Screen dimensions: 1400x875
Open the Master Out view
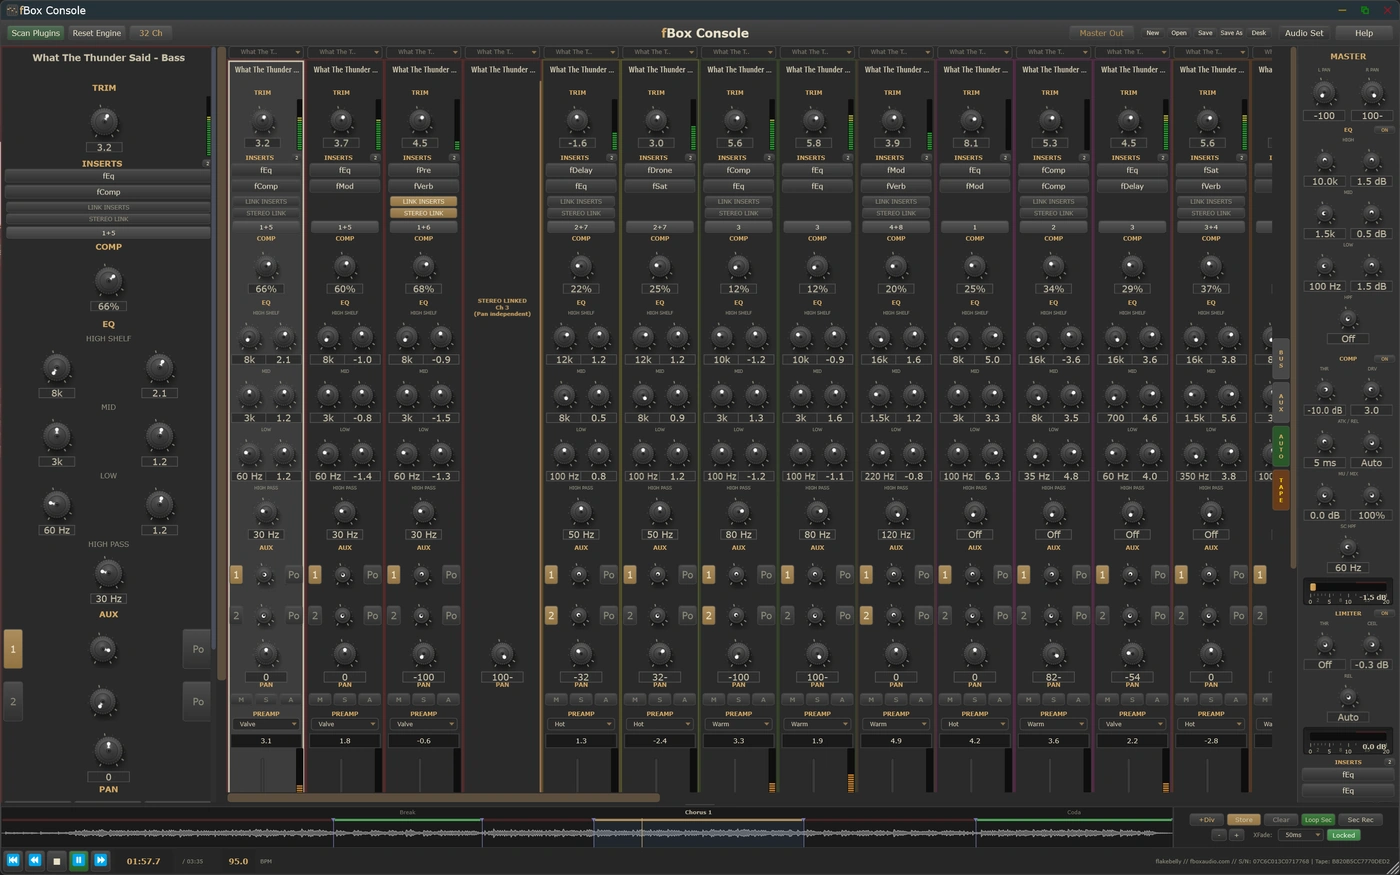[x=1101, y=33]
